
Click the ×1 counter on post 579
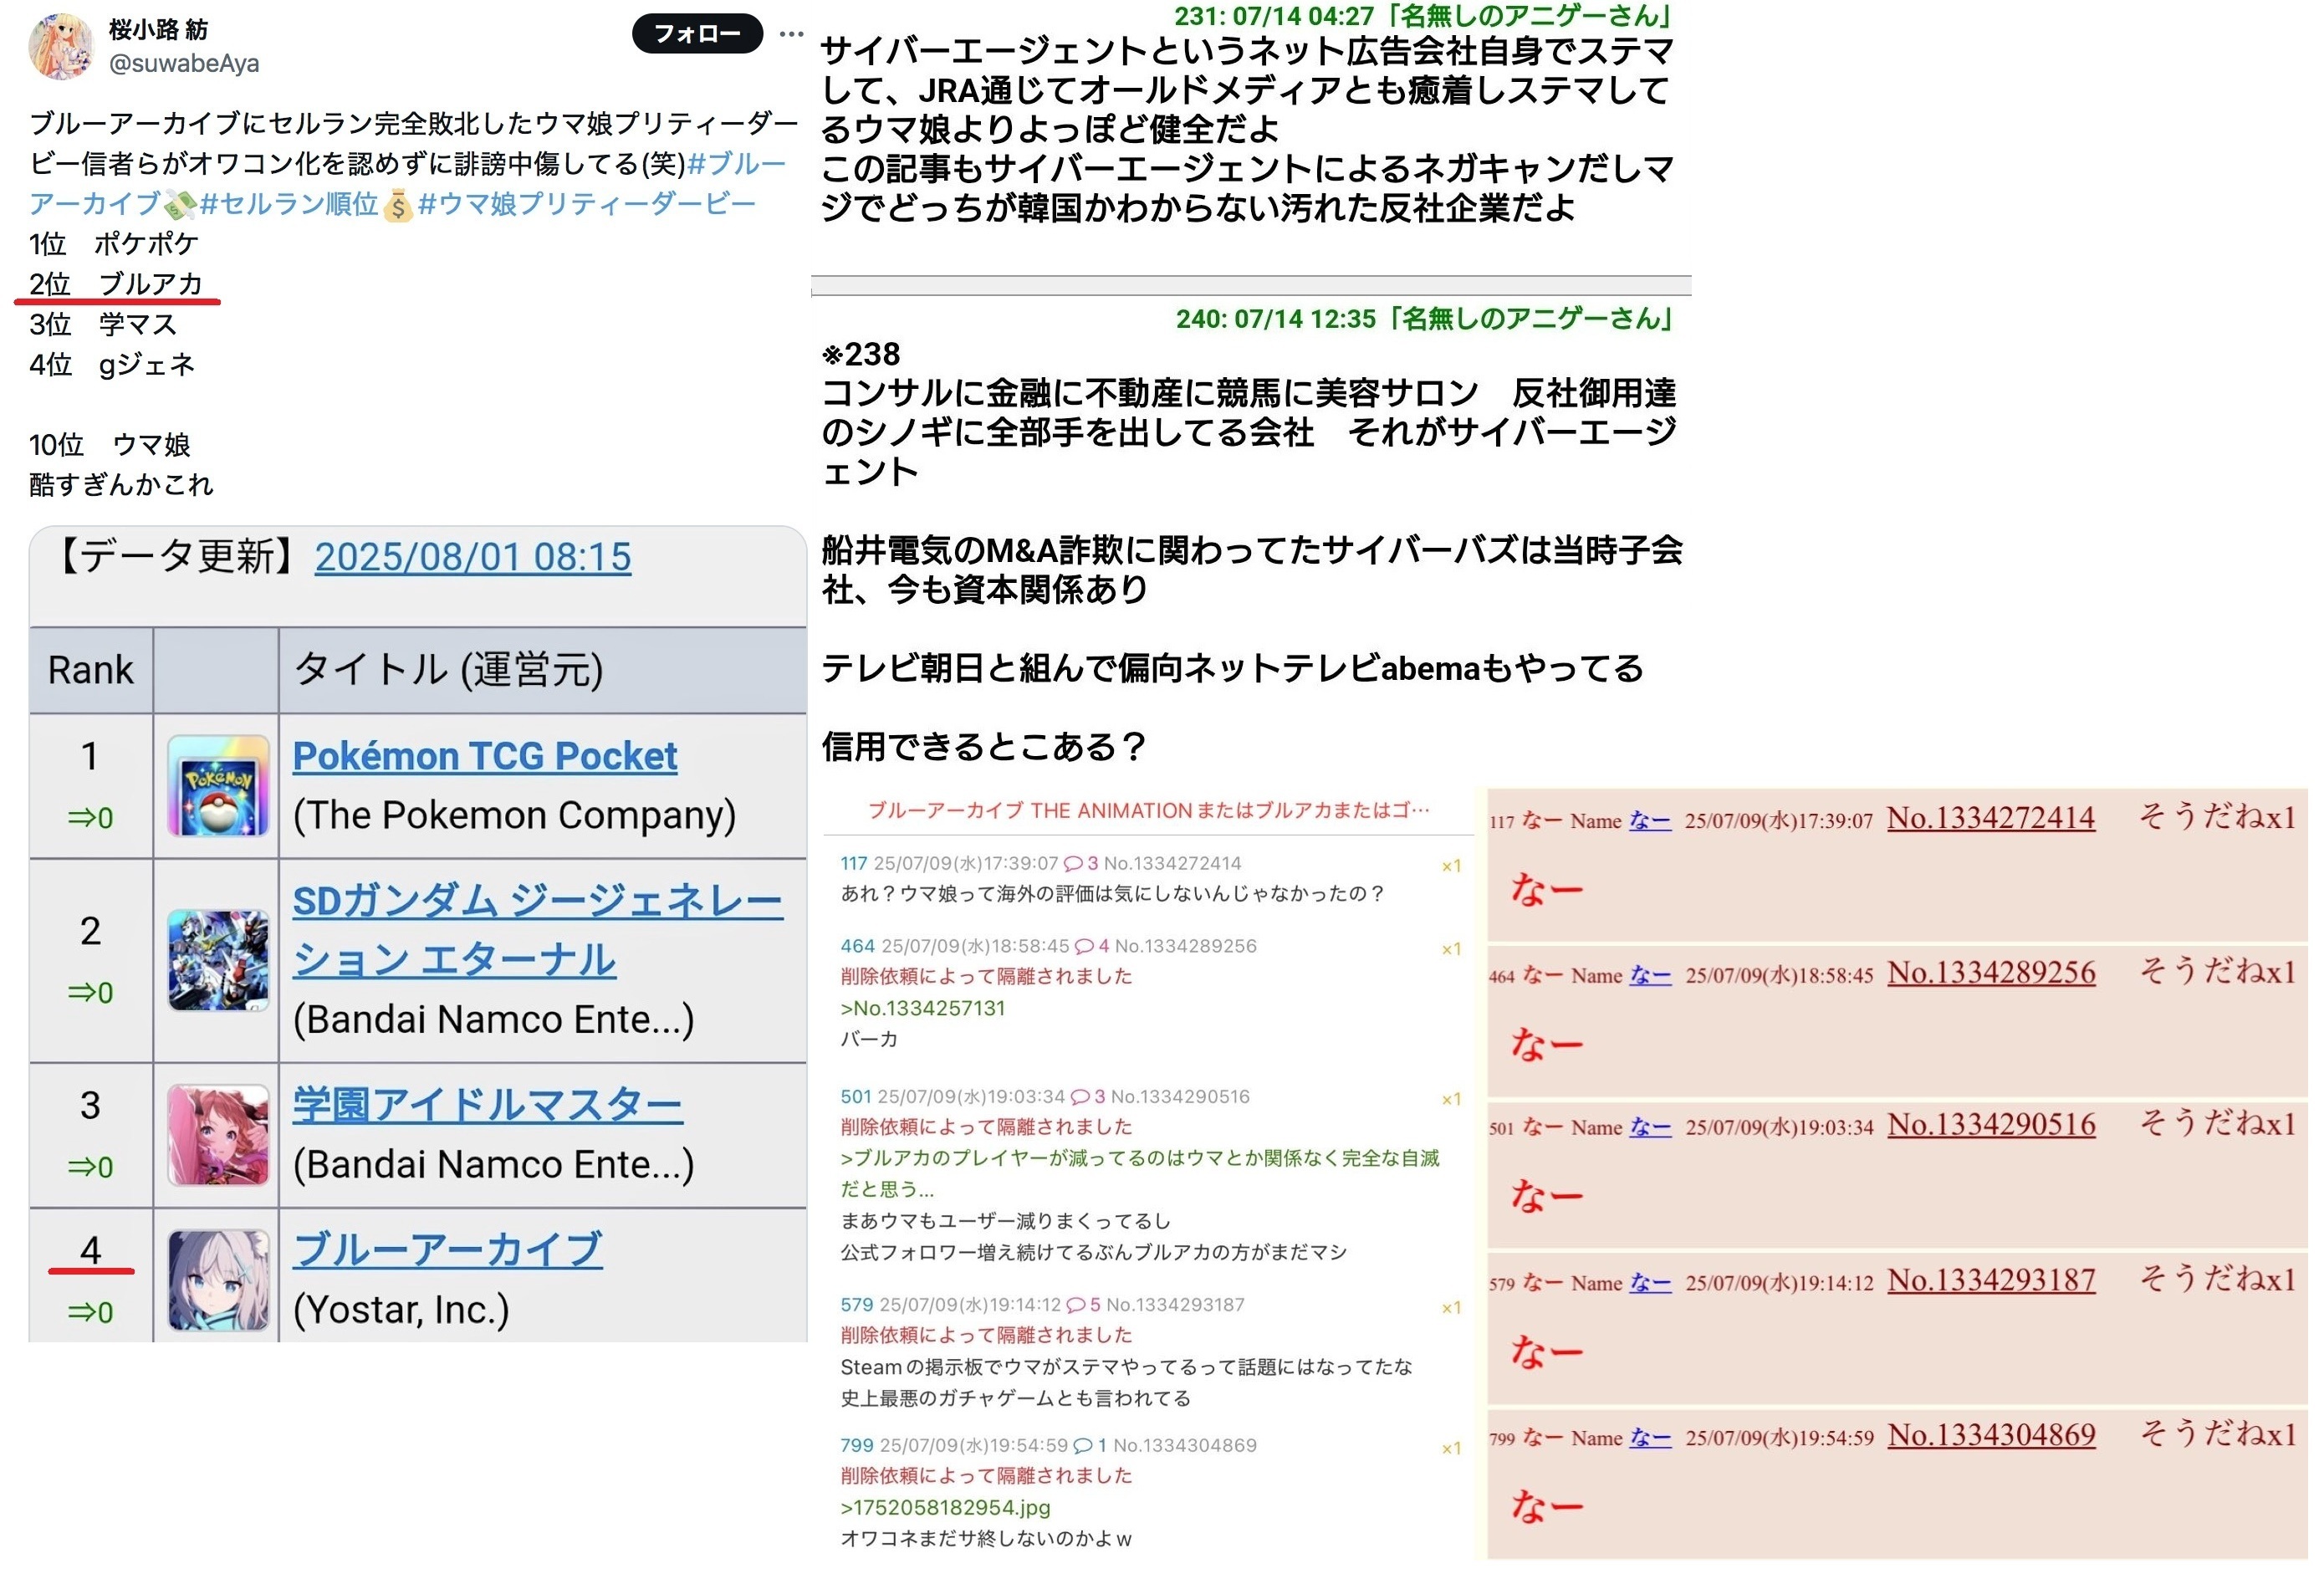(1451, 1308)
